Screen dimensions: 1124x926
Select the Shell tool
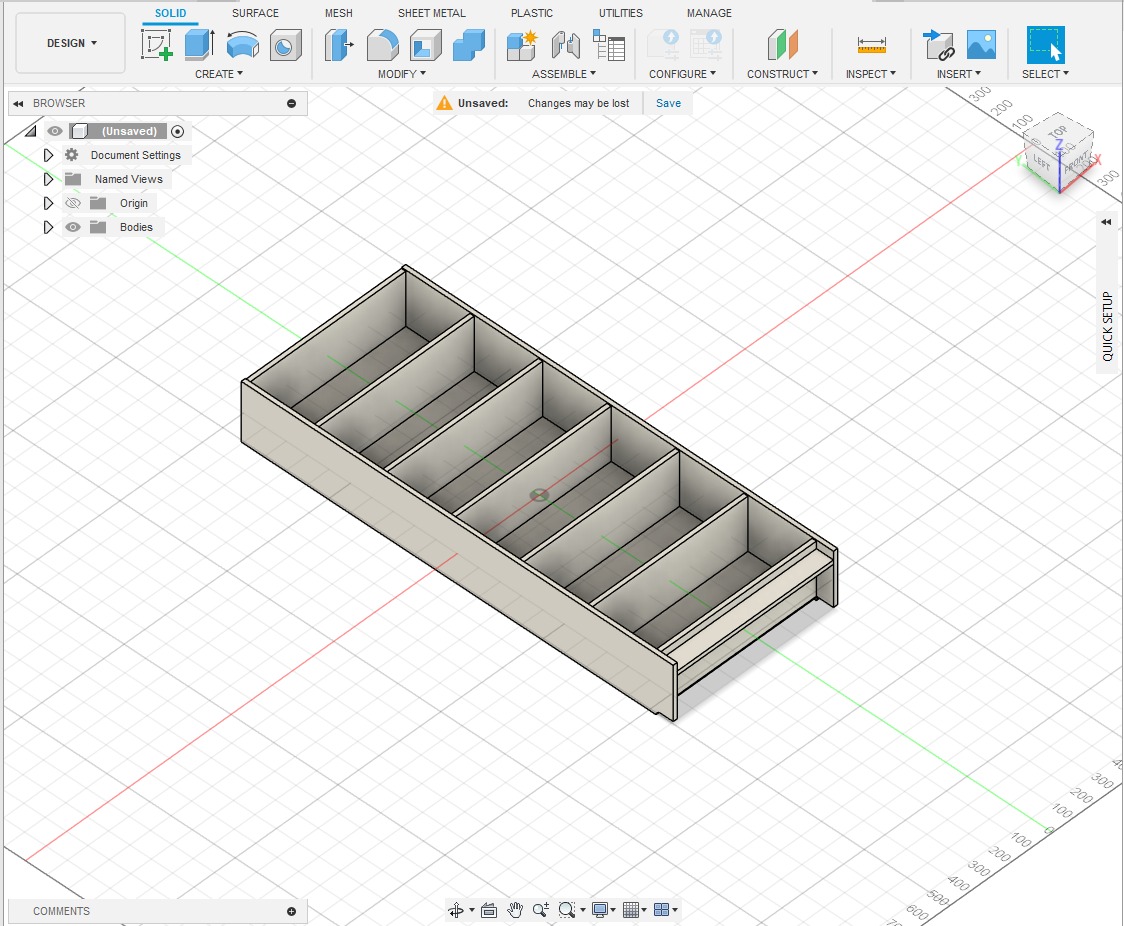coord(426,44)
